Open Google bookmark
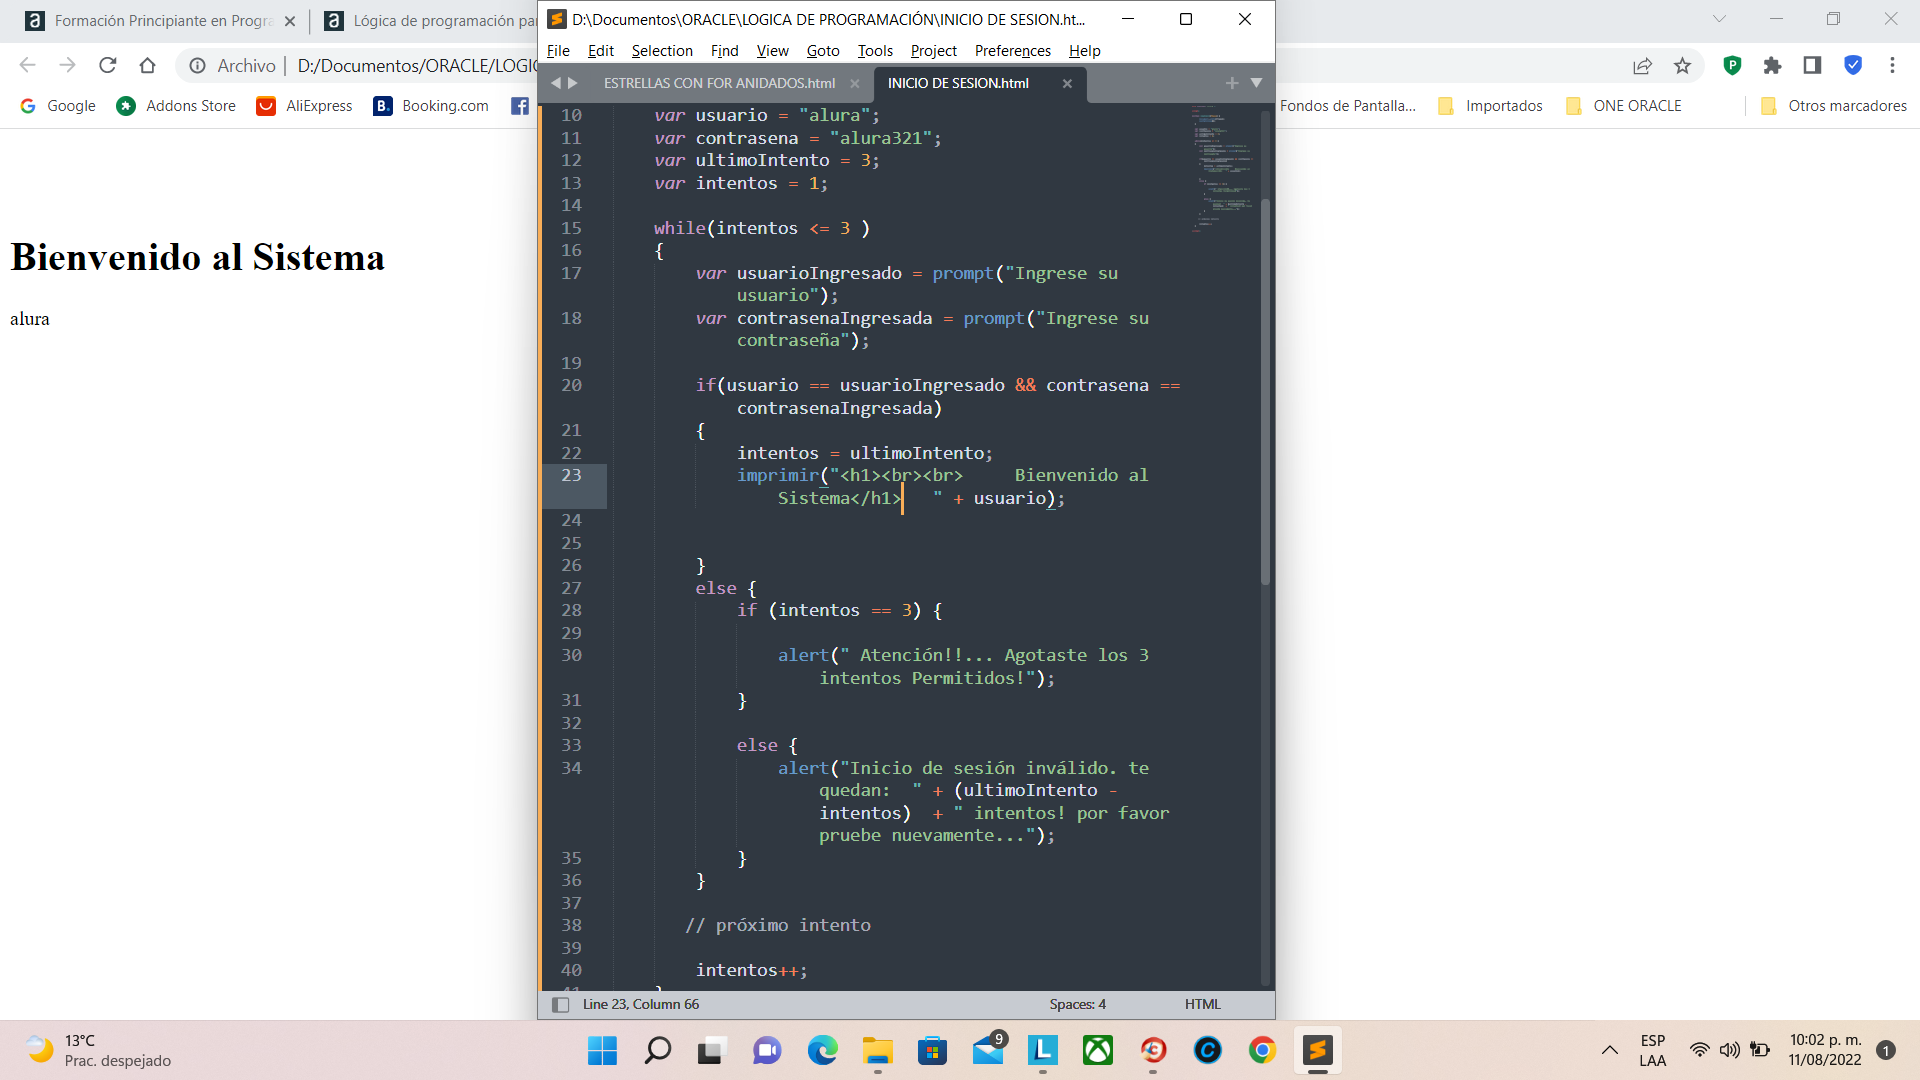The height and width of the screenshot is (1080, 1920). click(58, 106)
